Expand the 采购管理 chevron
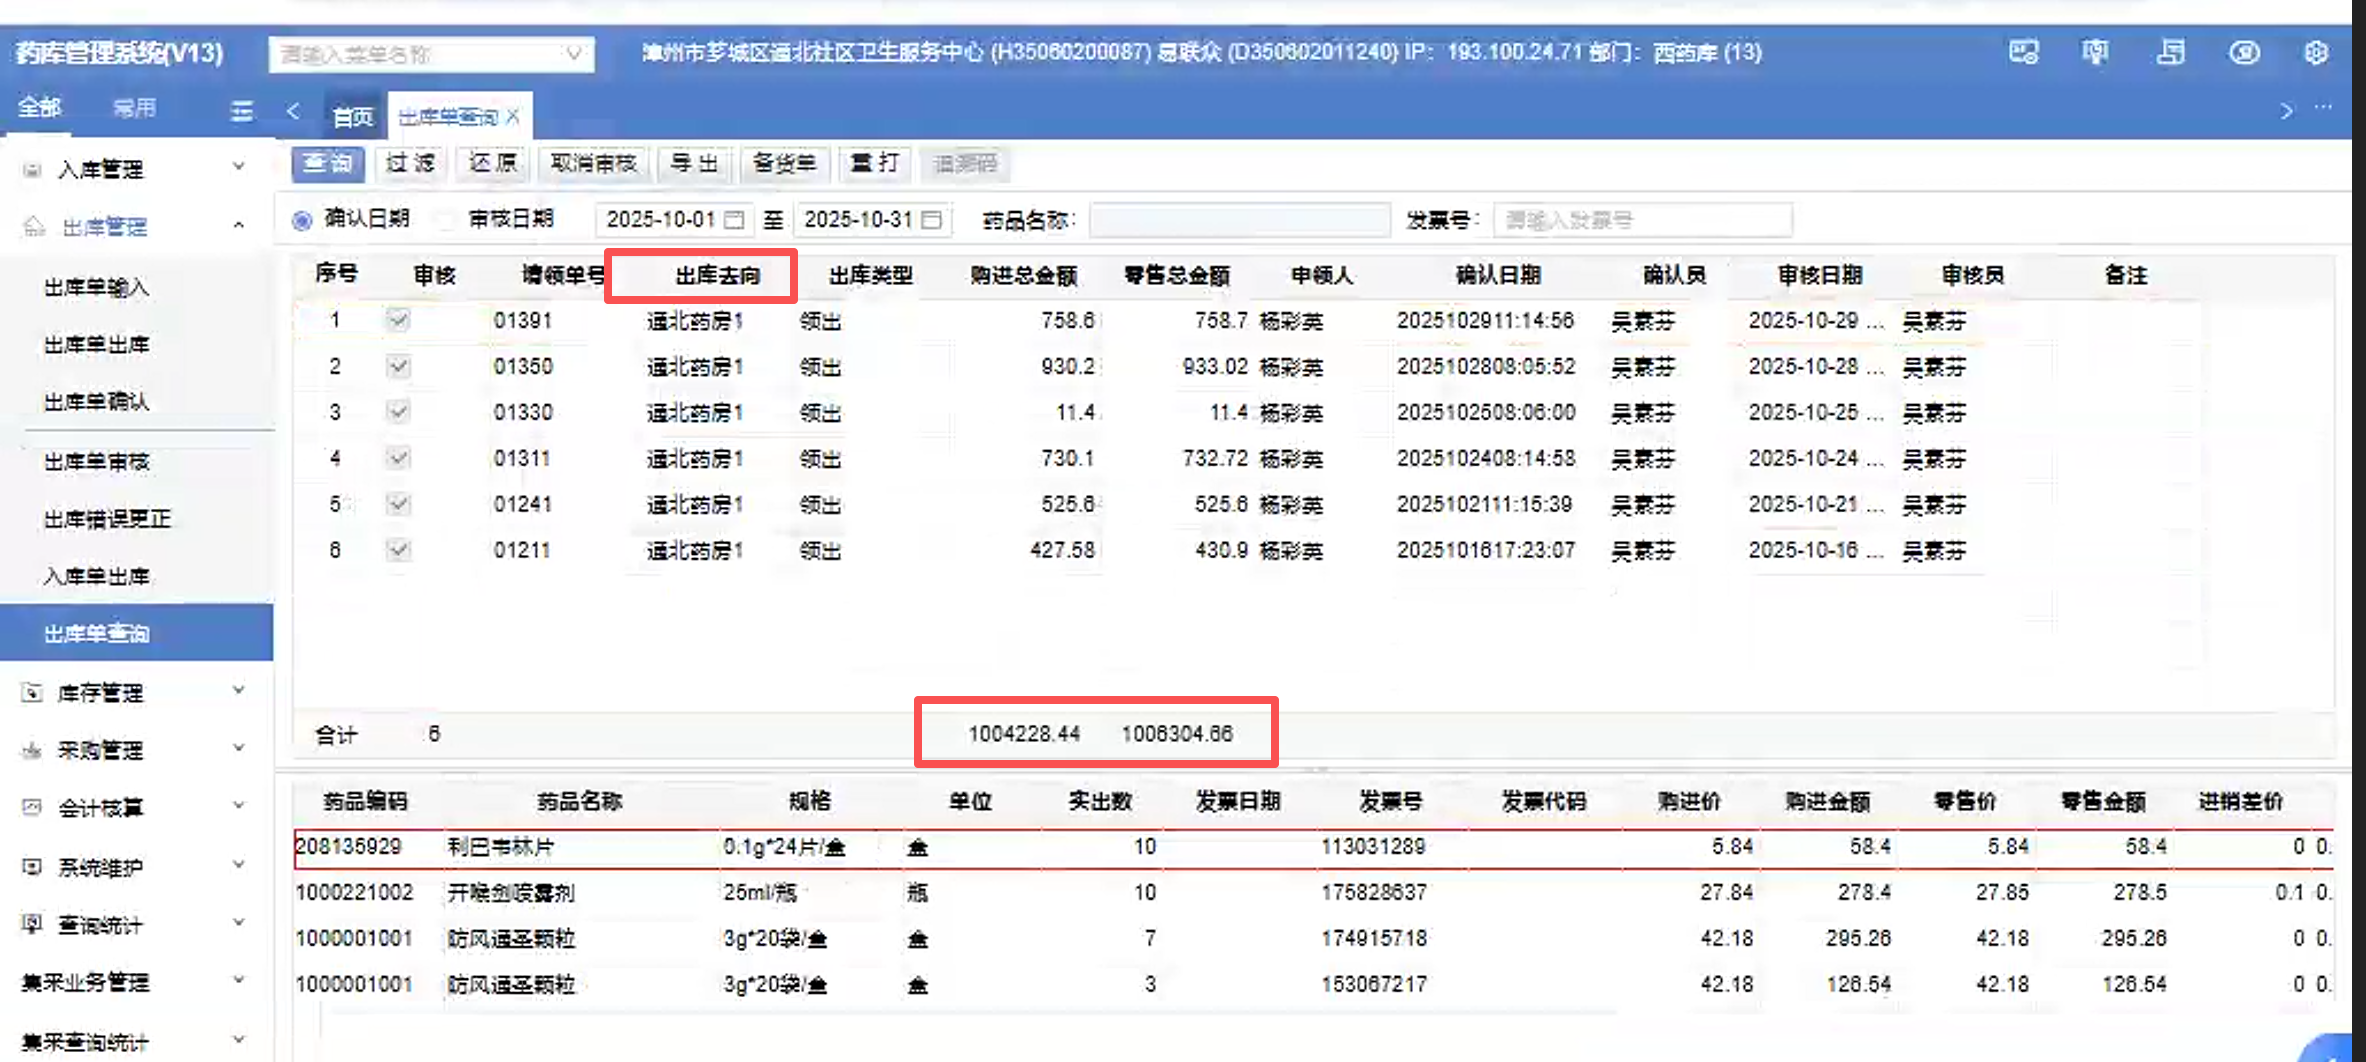 [239, 748]
